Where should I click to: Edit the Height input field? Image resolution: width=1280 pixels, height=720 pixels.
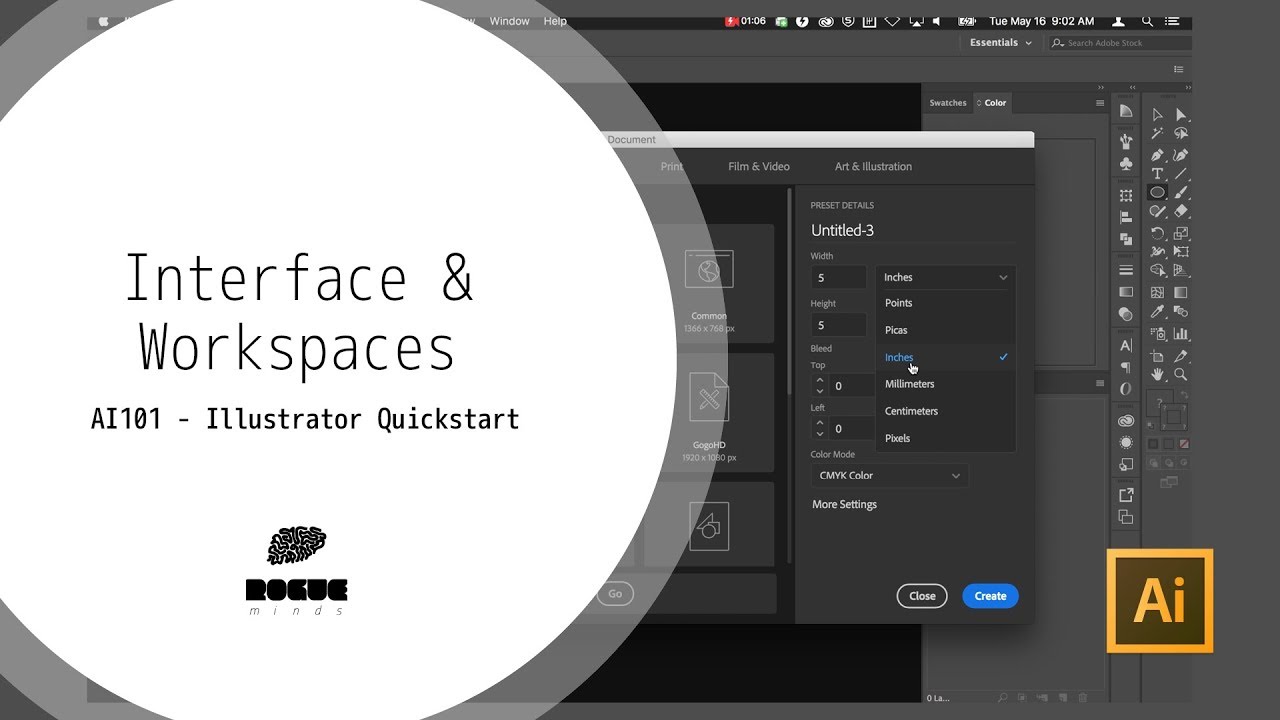839,325
